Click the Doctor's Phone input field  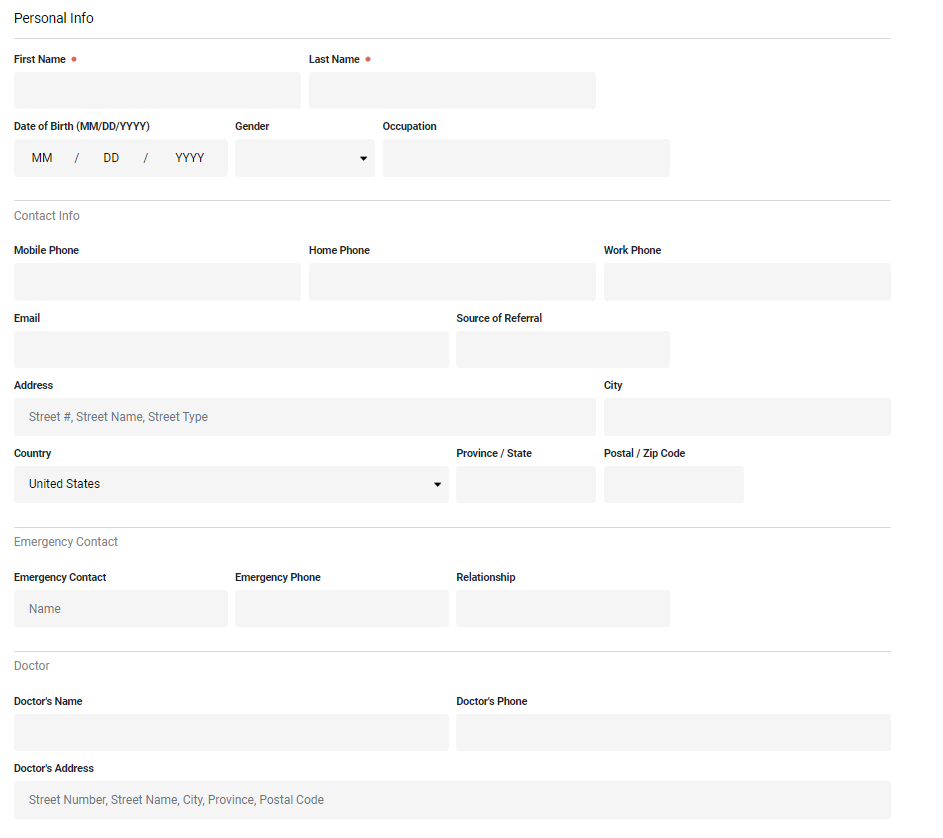pos(673,732)
